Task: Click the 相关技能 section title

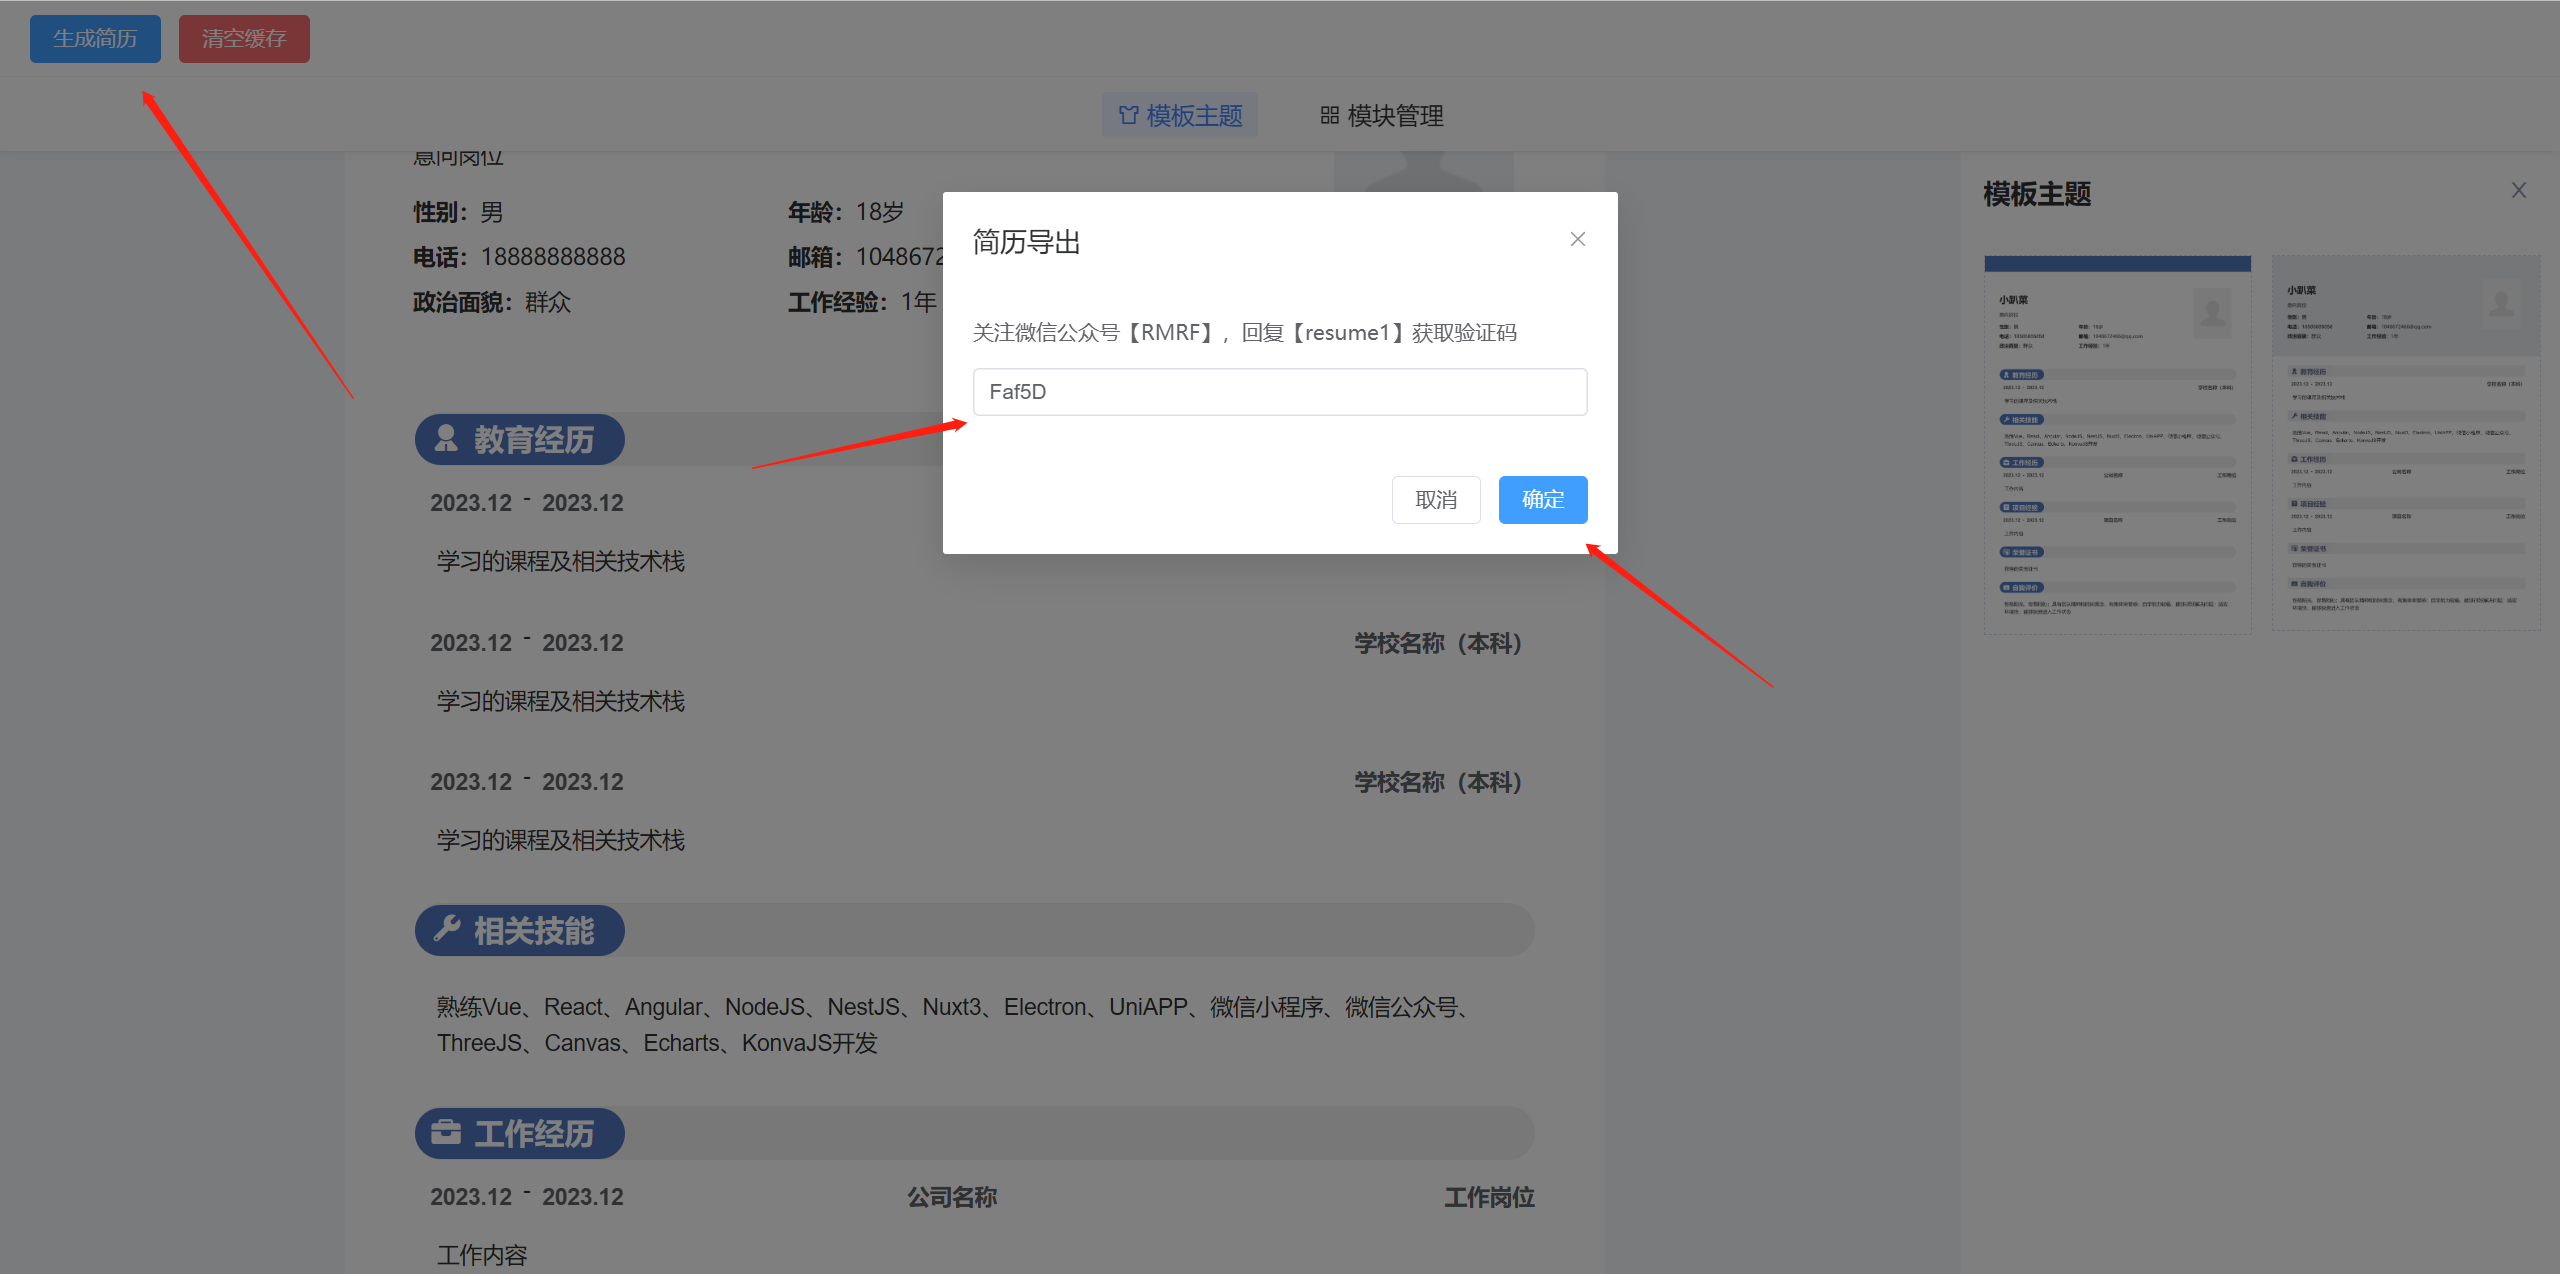Action: [x=534, y=931]
